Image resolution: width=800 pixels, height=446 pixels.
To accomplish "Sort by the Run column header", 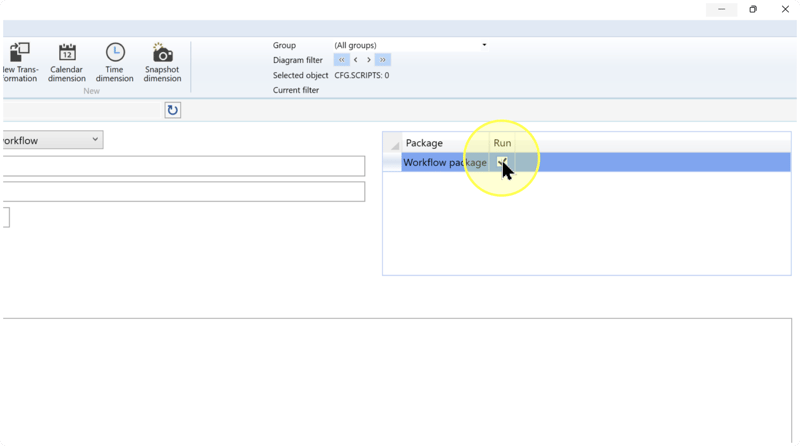I will (x=502, y=143).
